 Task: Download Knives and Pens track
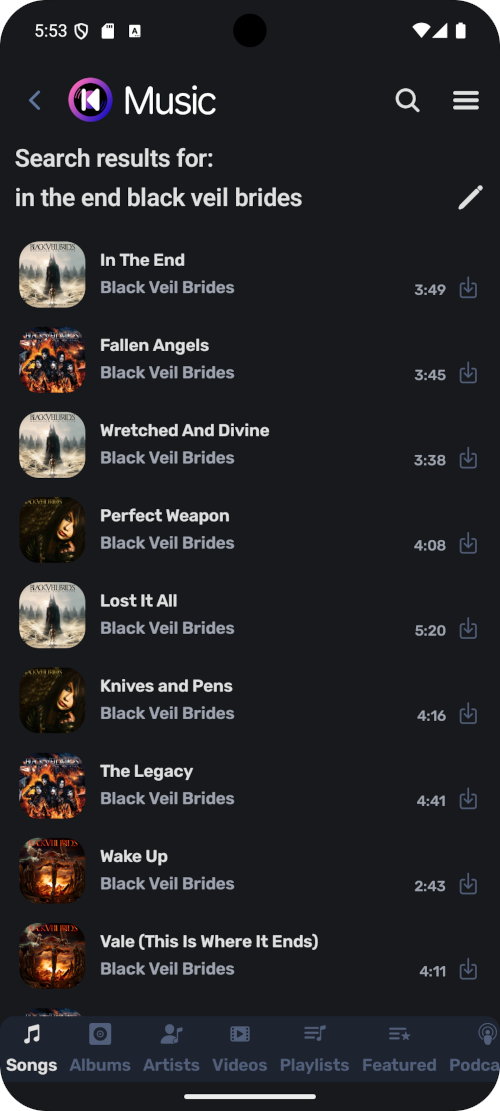coord(468,714)
